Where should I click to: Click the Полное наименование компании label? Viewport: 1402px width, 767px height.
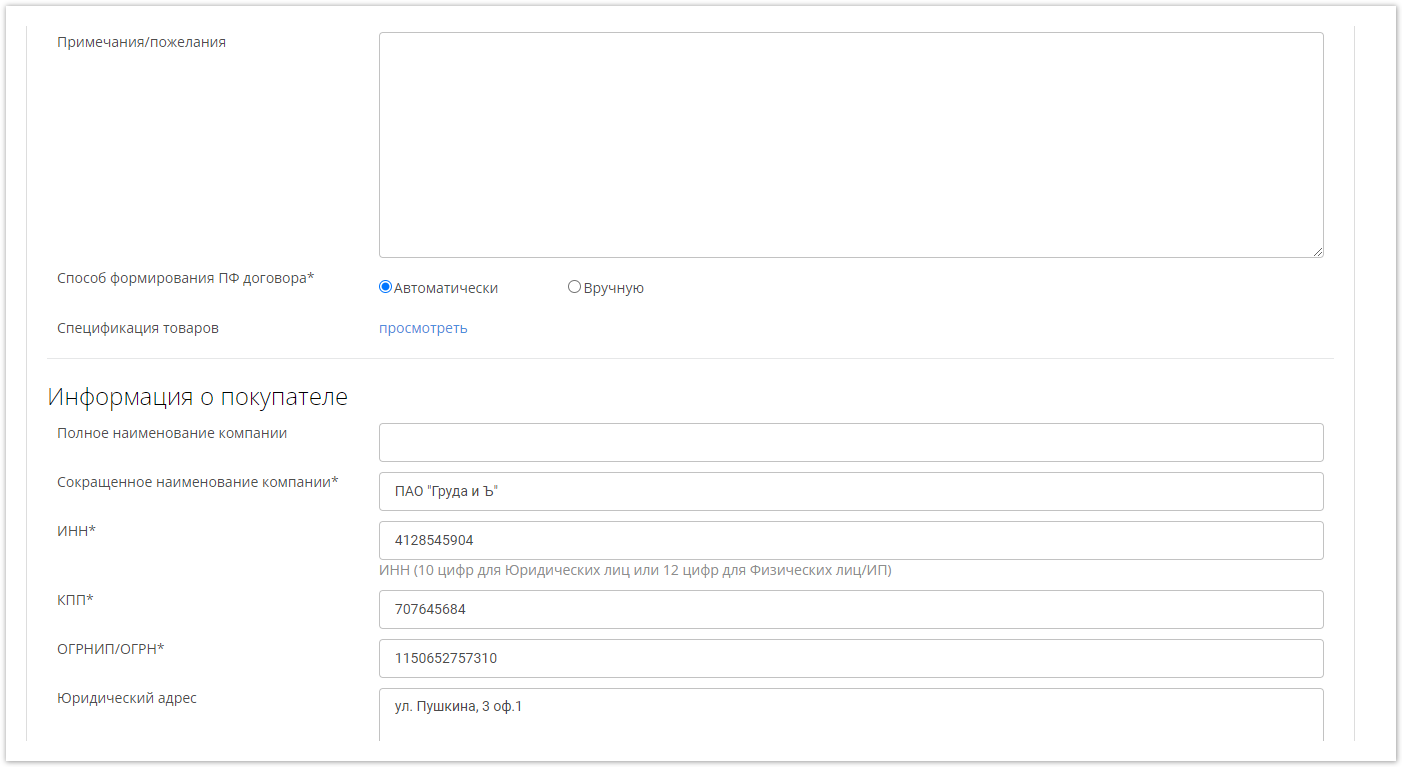point(172,433)
